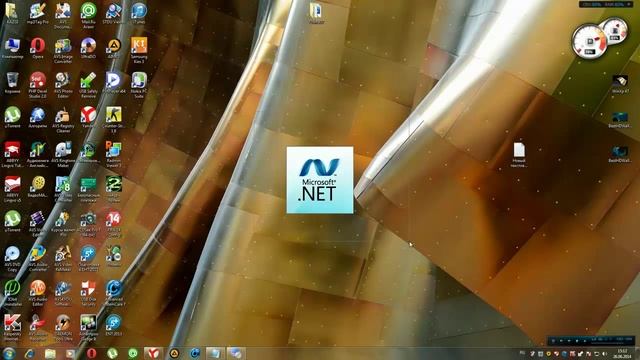
Task: Select the Компьютер desktop icon
Action: [12, 48]
